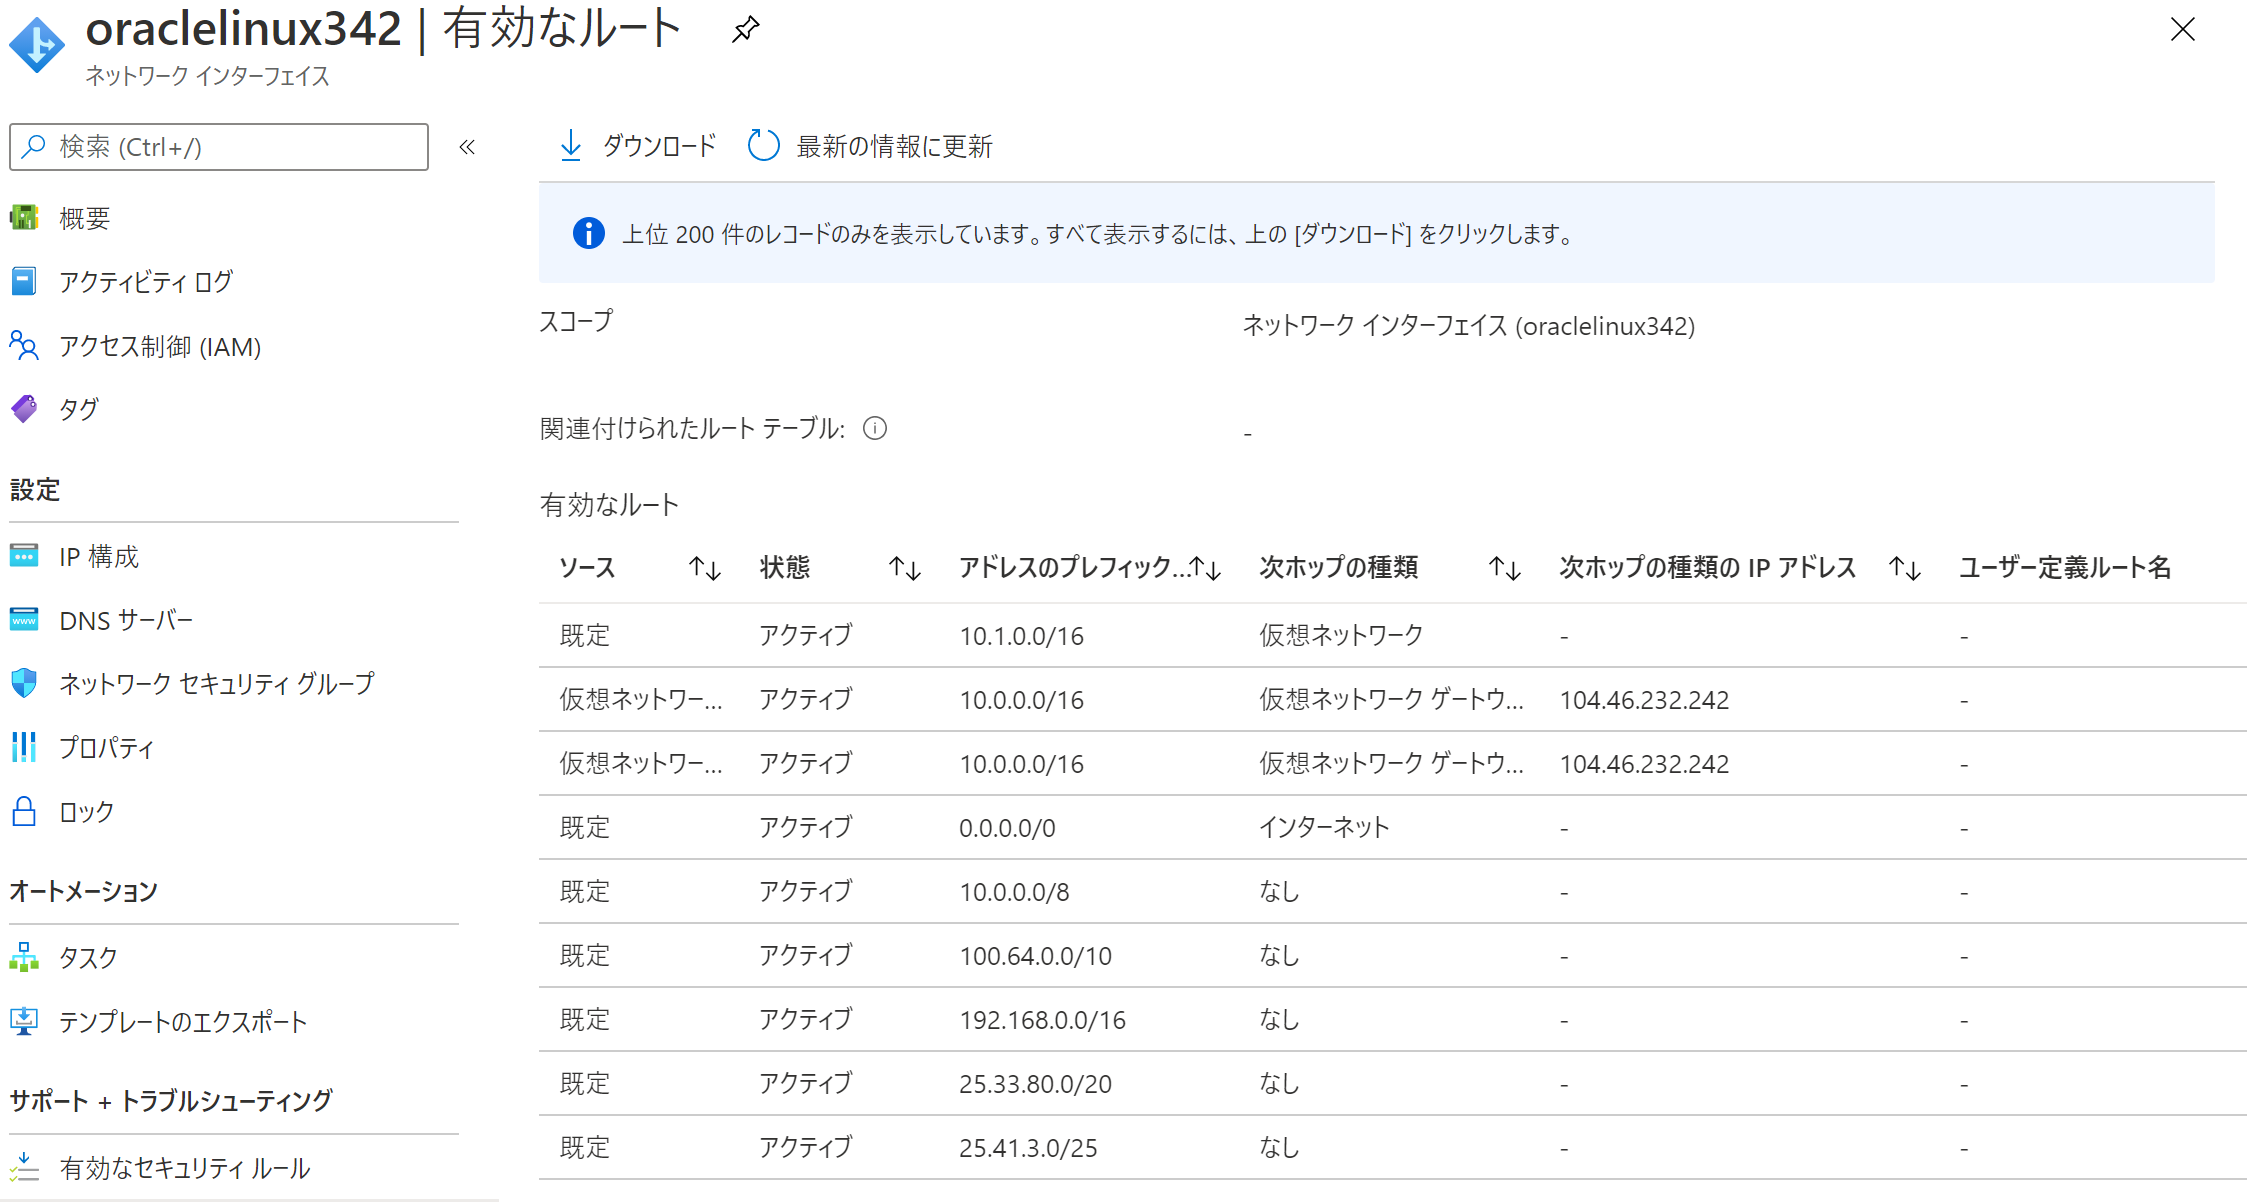
Task: Switch to 有効なセキュリティ ルール
Action: click(x=185, y=1167)
